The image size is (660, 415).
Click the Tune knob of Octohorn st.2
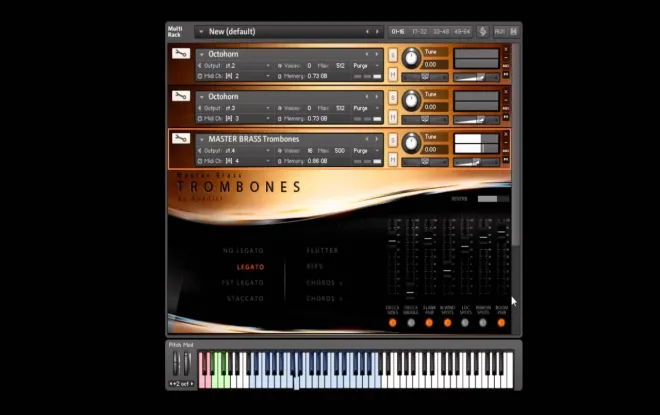click(411, 58)
